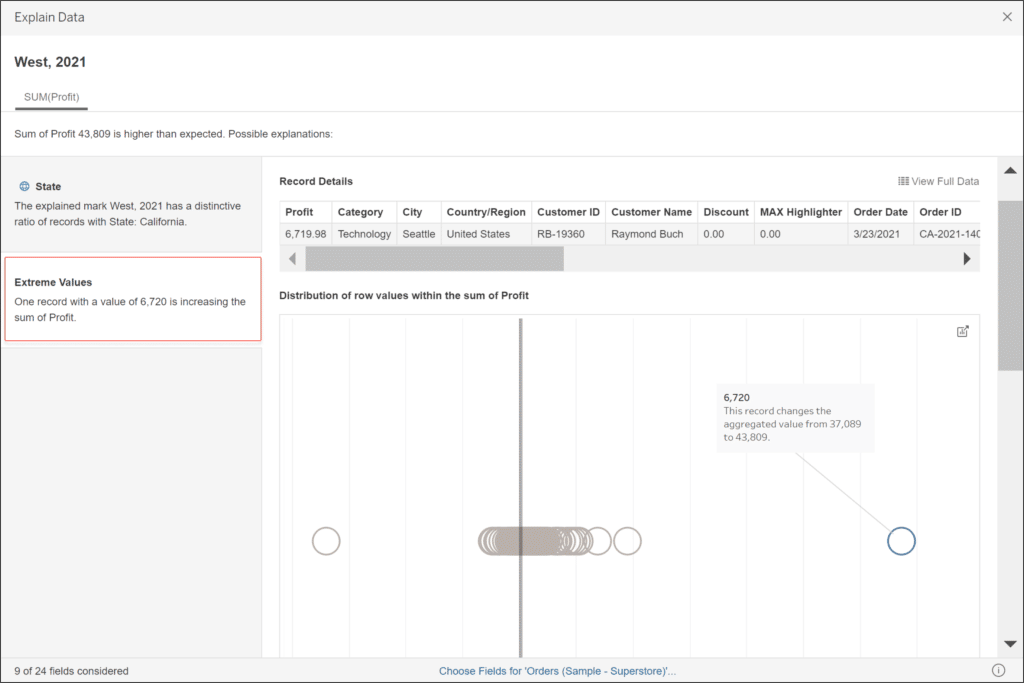This screenshot has height=683, width=1024.
Task: Open Choose Fields for Orders link
Action: tap(557, 671)
